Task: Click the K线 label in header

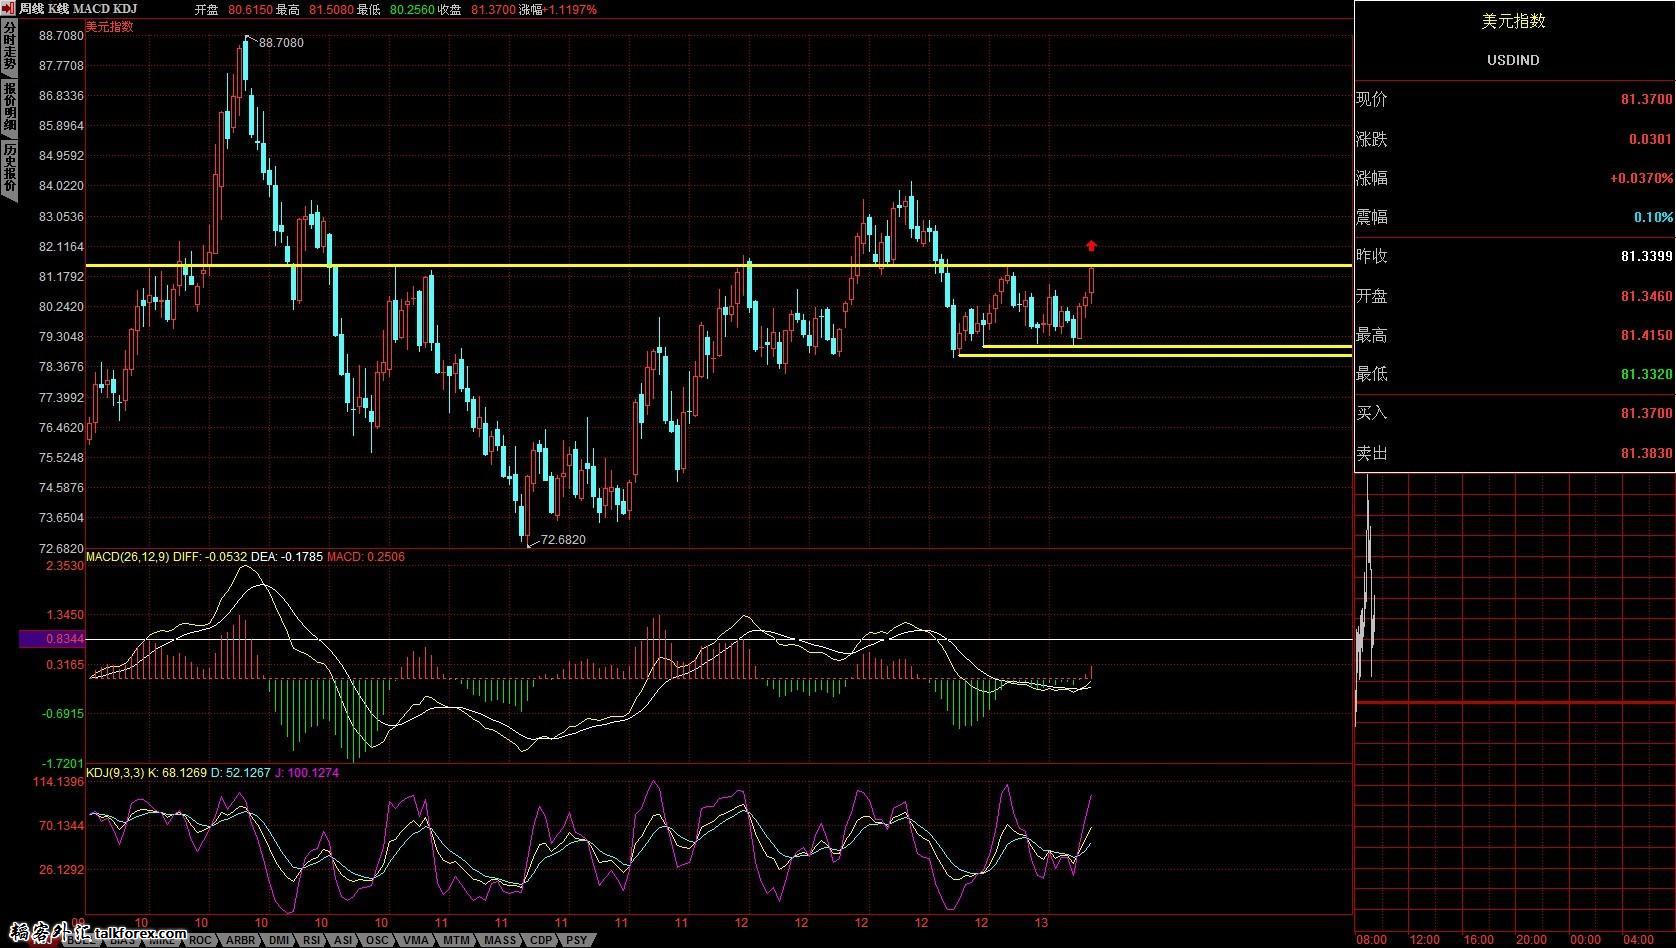Action: coord(59,9)
